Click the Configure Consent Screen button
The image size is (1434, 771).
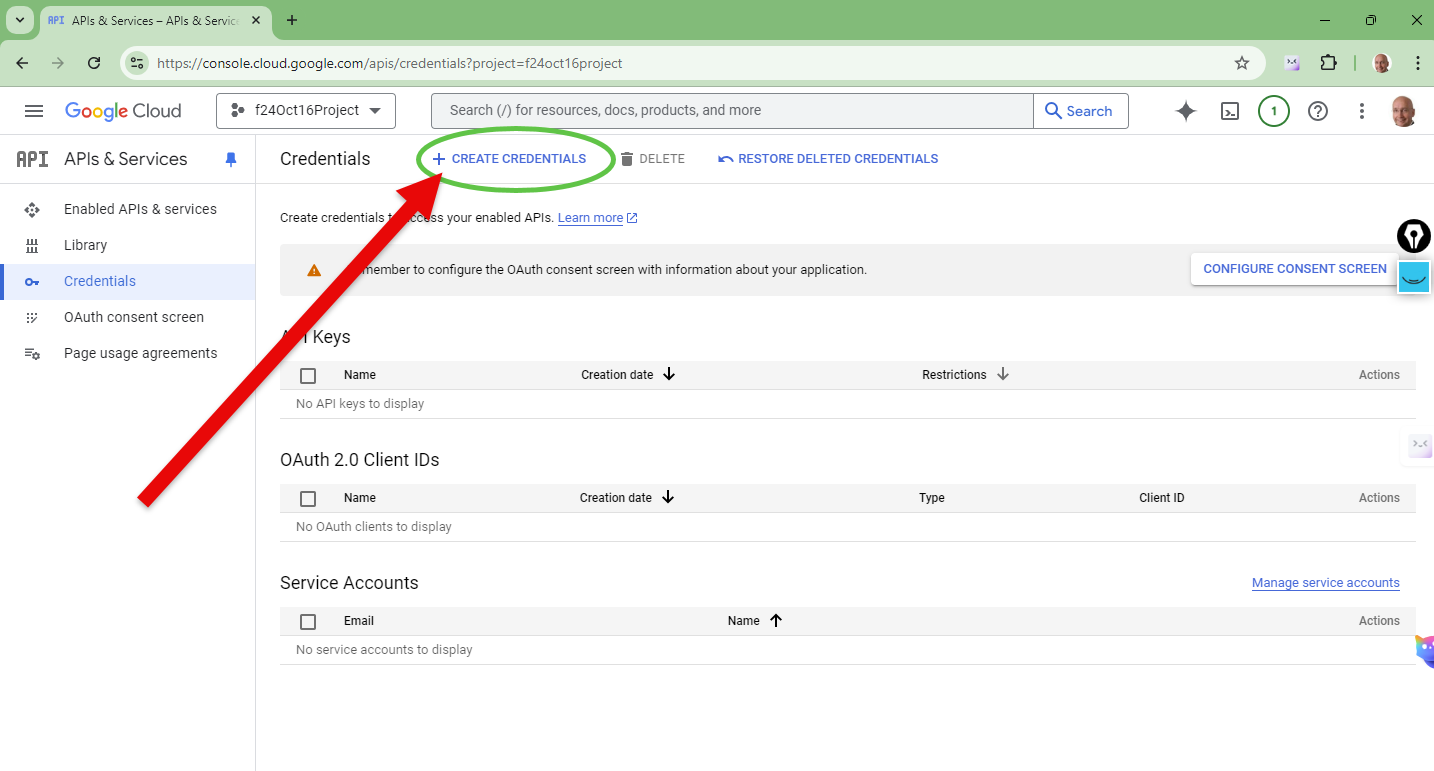point(1294,269)
